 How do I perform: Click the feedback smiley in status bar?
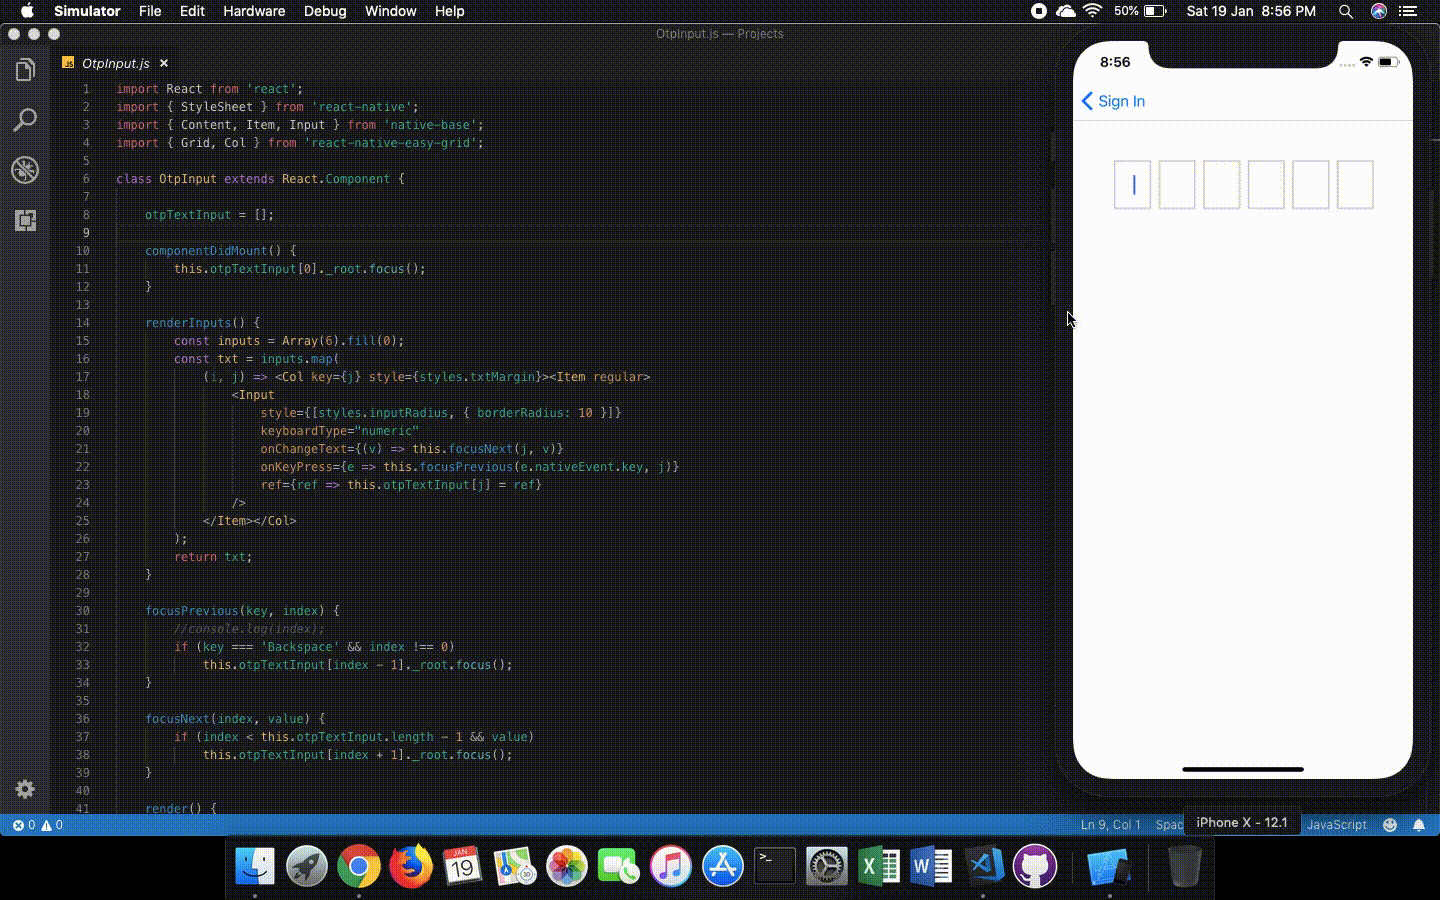[1389, 825]
